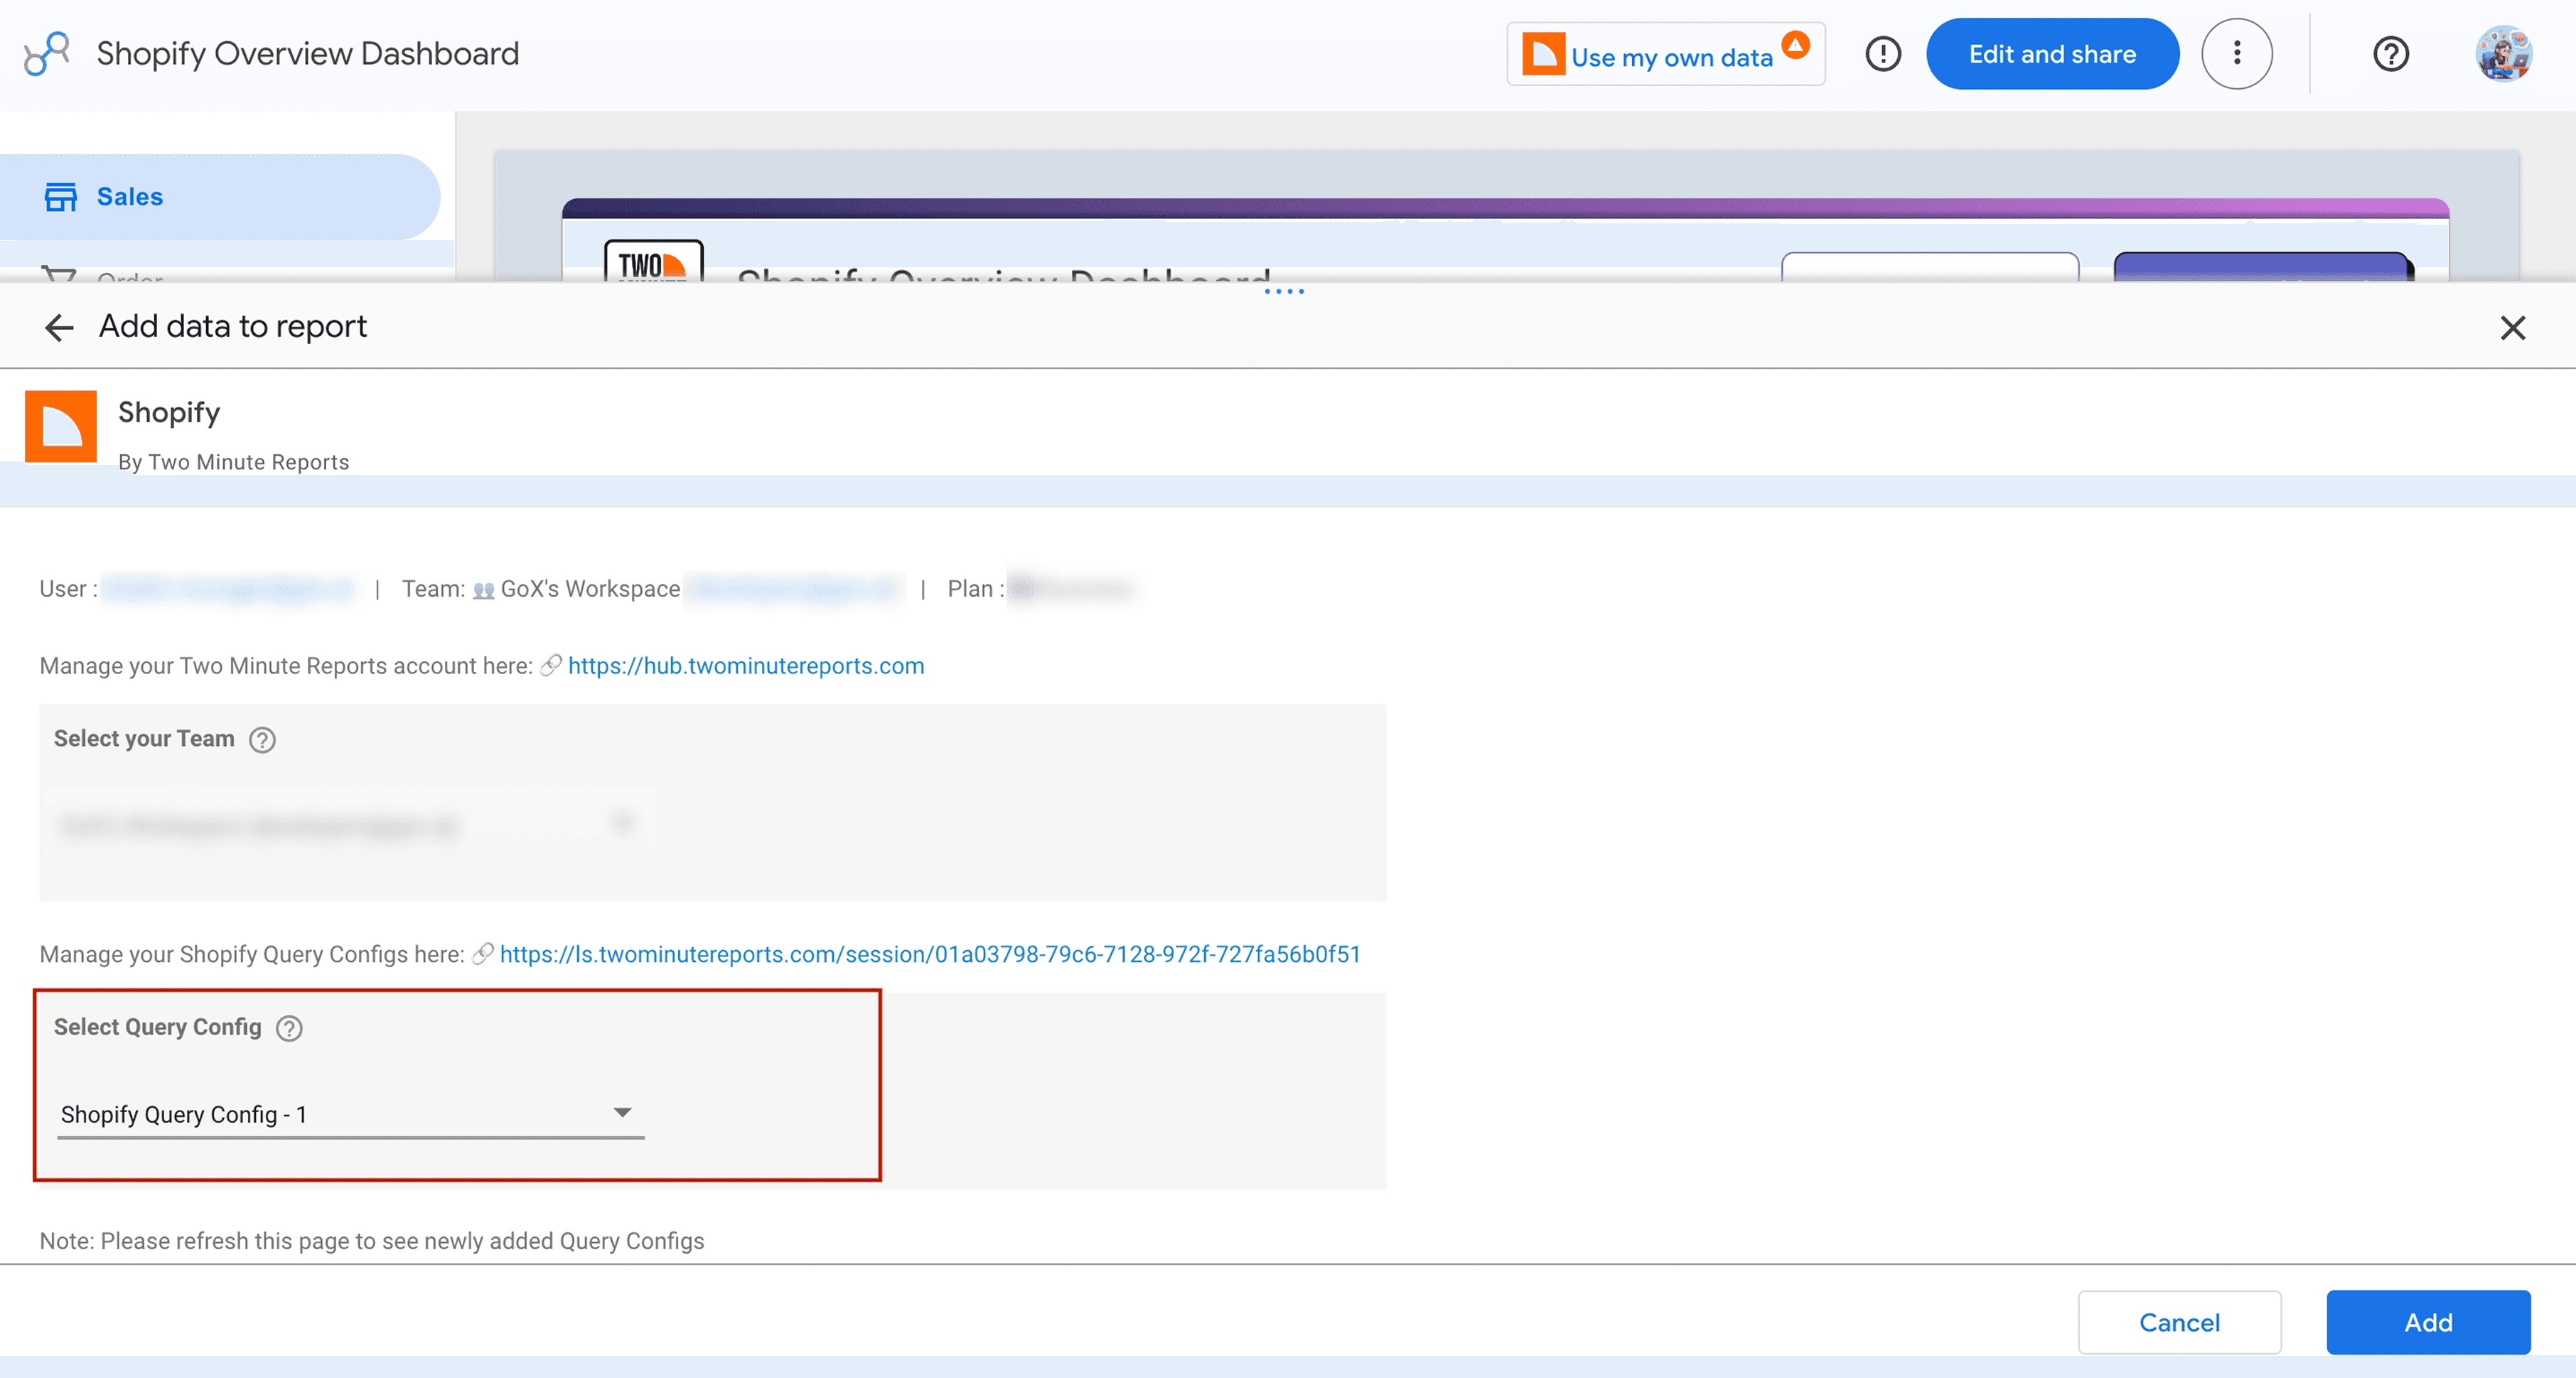
Task: Click the team people icon beside GoX's Workspace
Action: 484,591
